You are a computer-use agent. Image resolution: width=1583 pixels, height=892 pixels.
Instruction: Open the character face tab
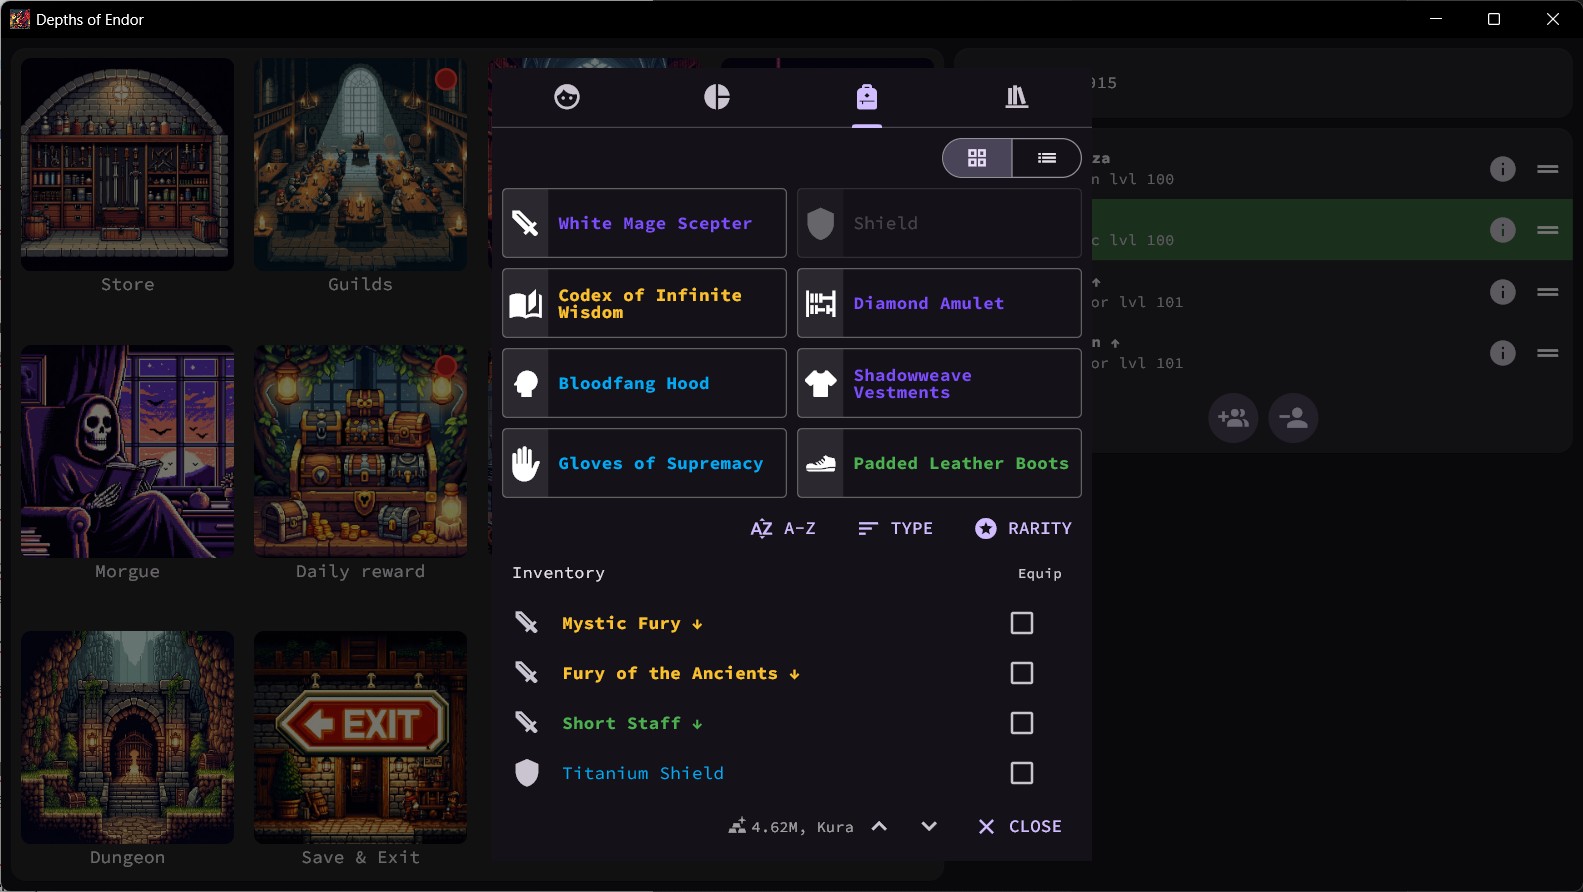tap(567, 97)
